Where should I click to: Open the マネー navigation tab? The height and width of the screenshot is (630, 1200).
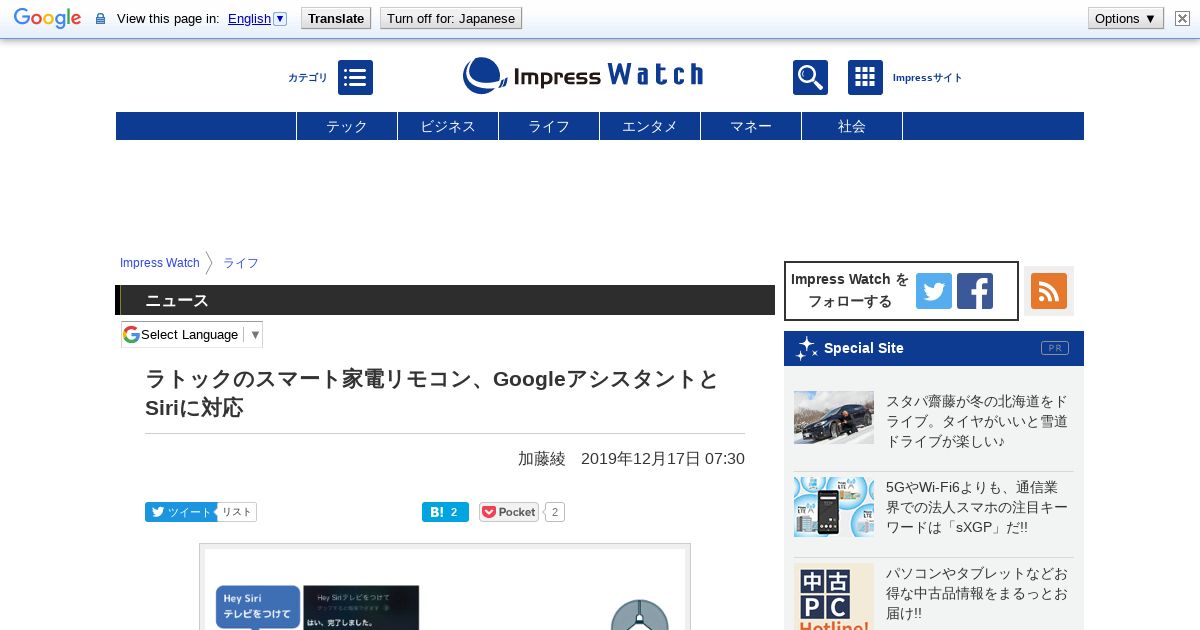[751, 126]
